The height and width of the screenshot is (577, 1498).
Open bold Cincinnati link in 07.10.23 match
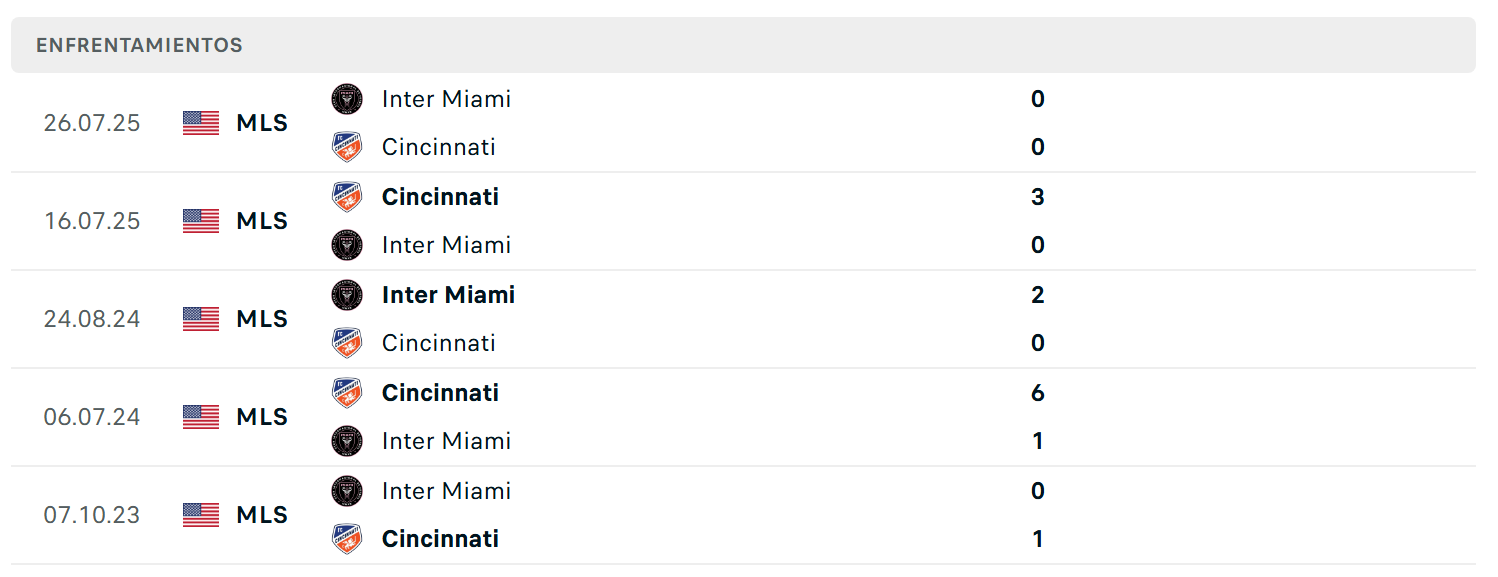point(440,539)
